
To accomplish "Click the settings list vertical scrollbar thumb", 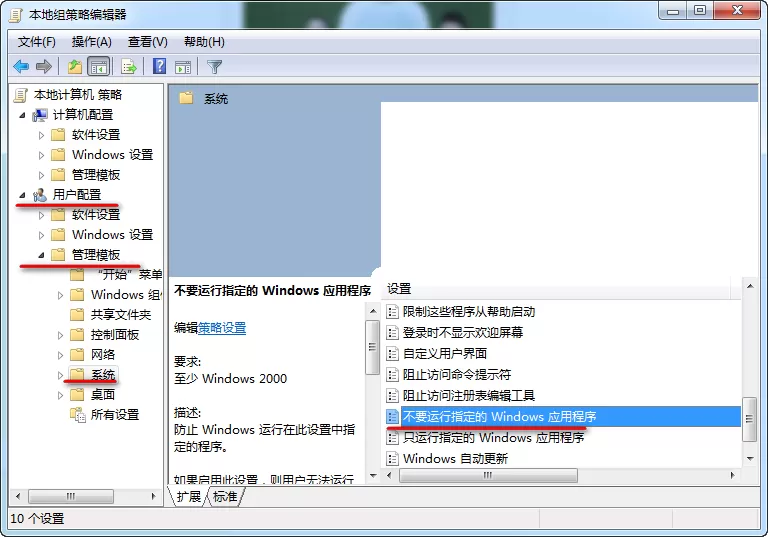I will pos(749,419).
